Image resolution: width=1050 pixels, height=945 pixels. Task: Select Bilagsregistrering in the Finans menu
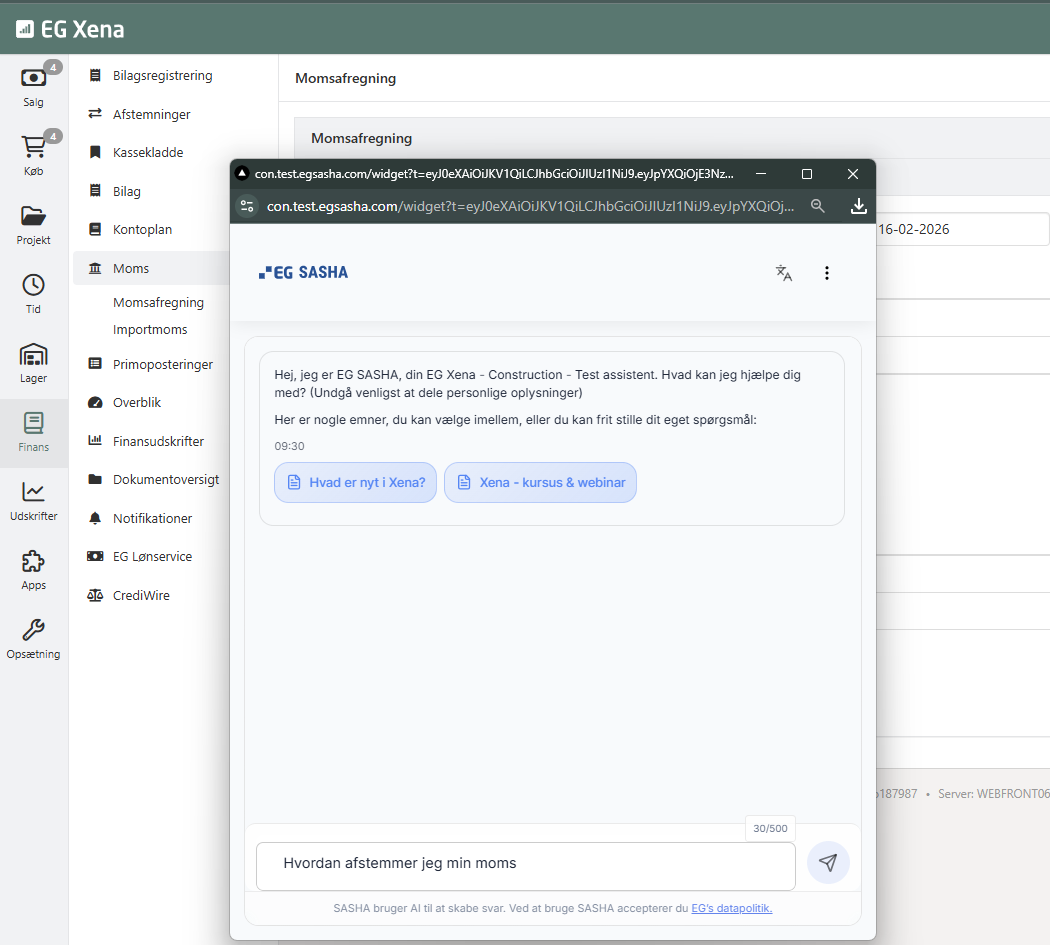(162, 75)
